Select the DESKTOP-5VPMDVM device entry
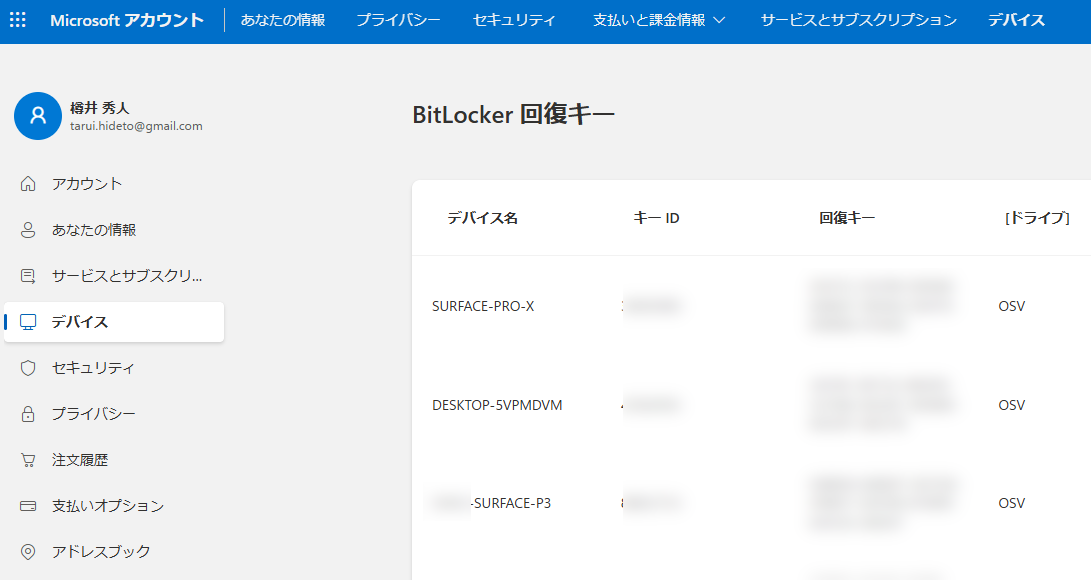The image size is (1091, 580). pos(497,405)
